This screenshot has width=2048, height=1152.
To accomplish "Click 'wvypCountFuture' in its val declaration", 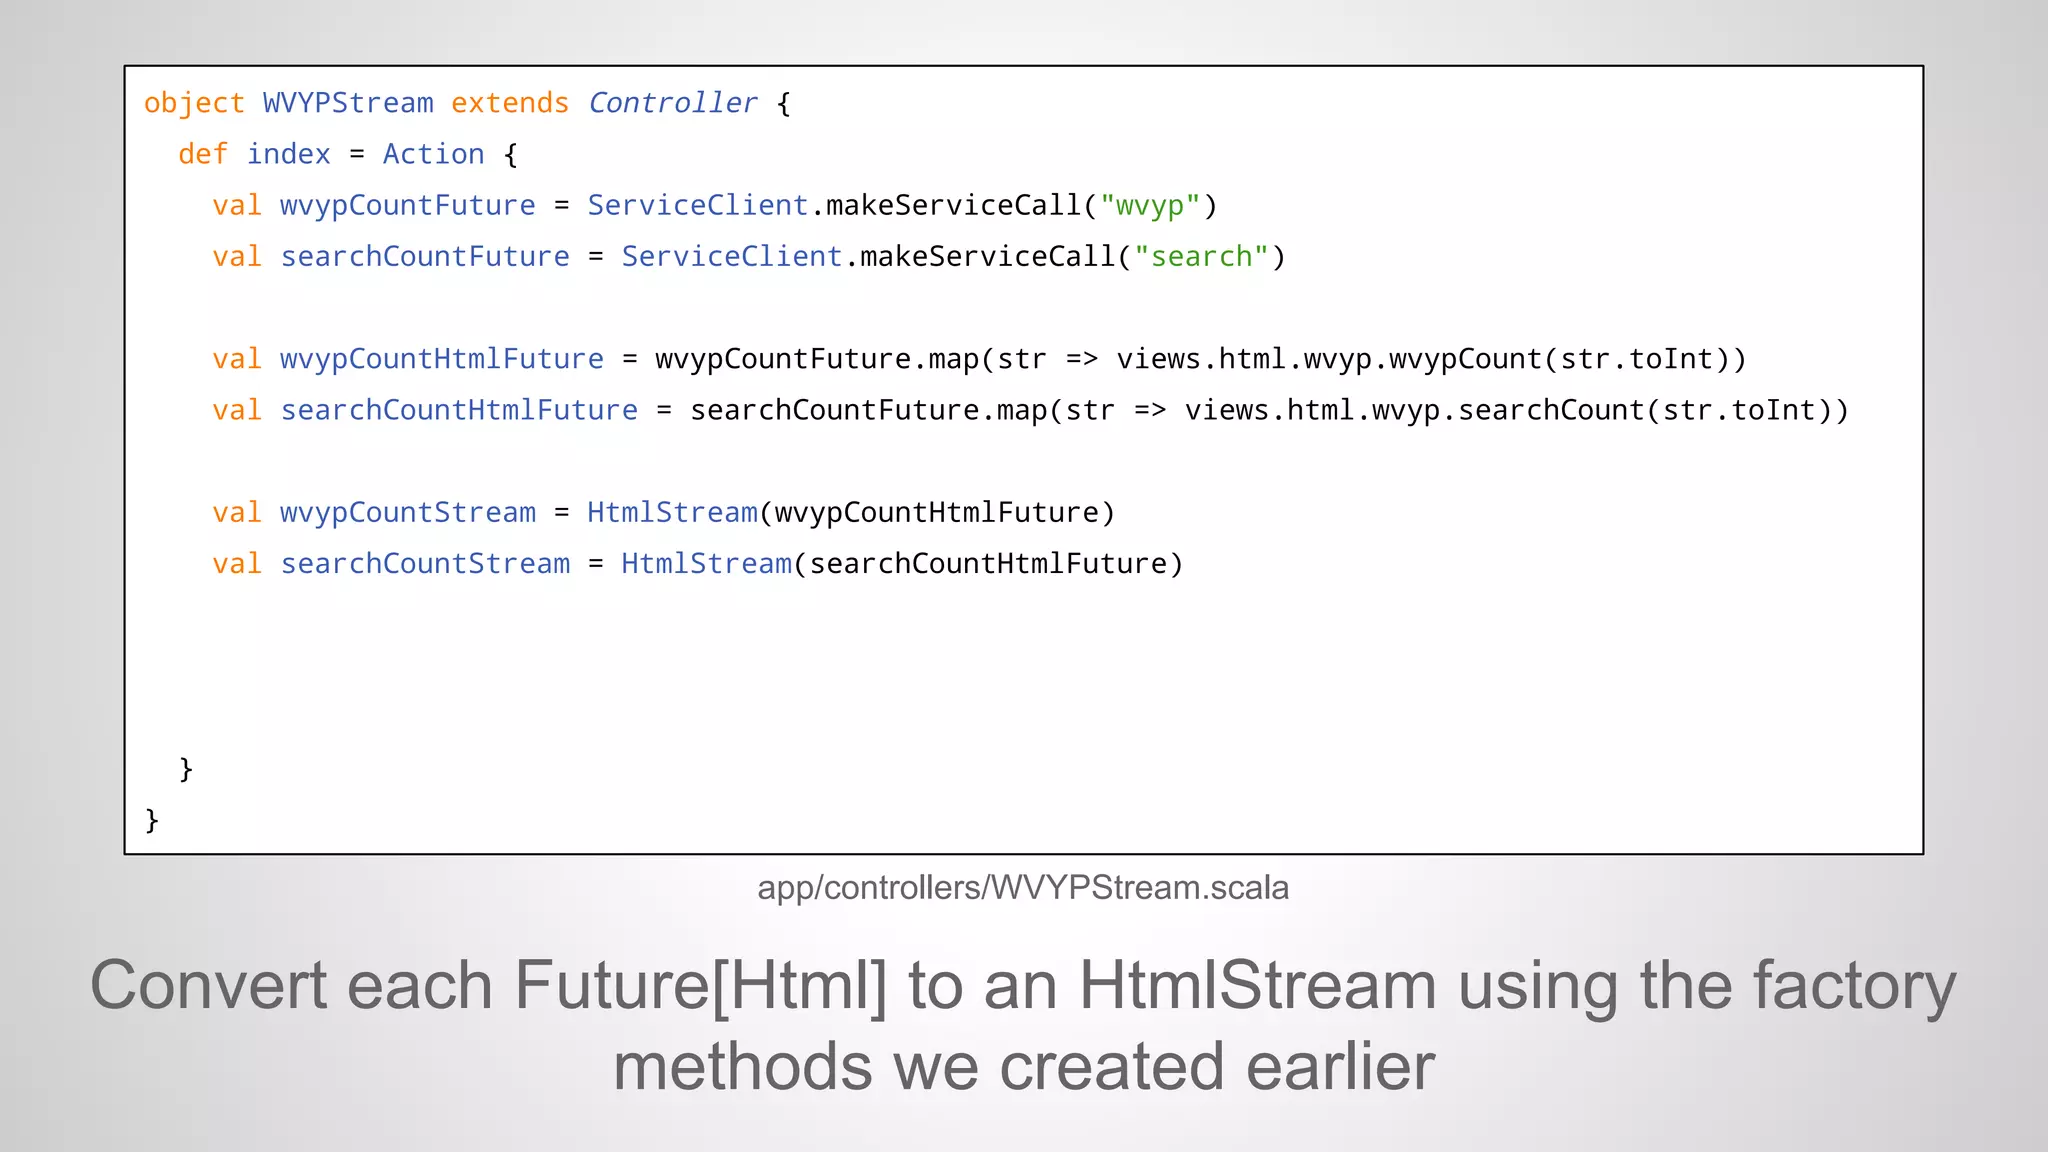I will click(408, 205).
